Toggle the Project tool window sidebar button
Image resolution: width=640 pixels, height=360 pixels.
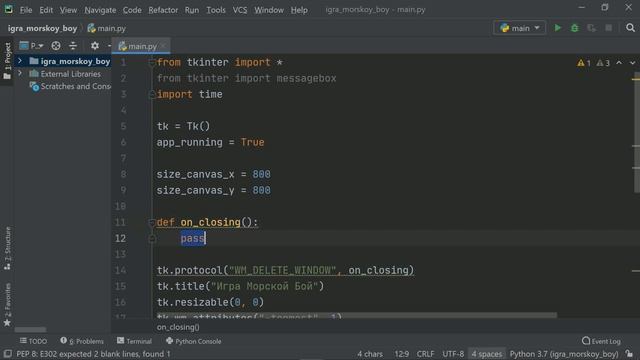[x=7, y=61]
